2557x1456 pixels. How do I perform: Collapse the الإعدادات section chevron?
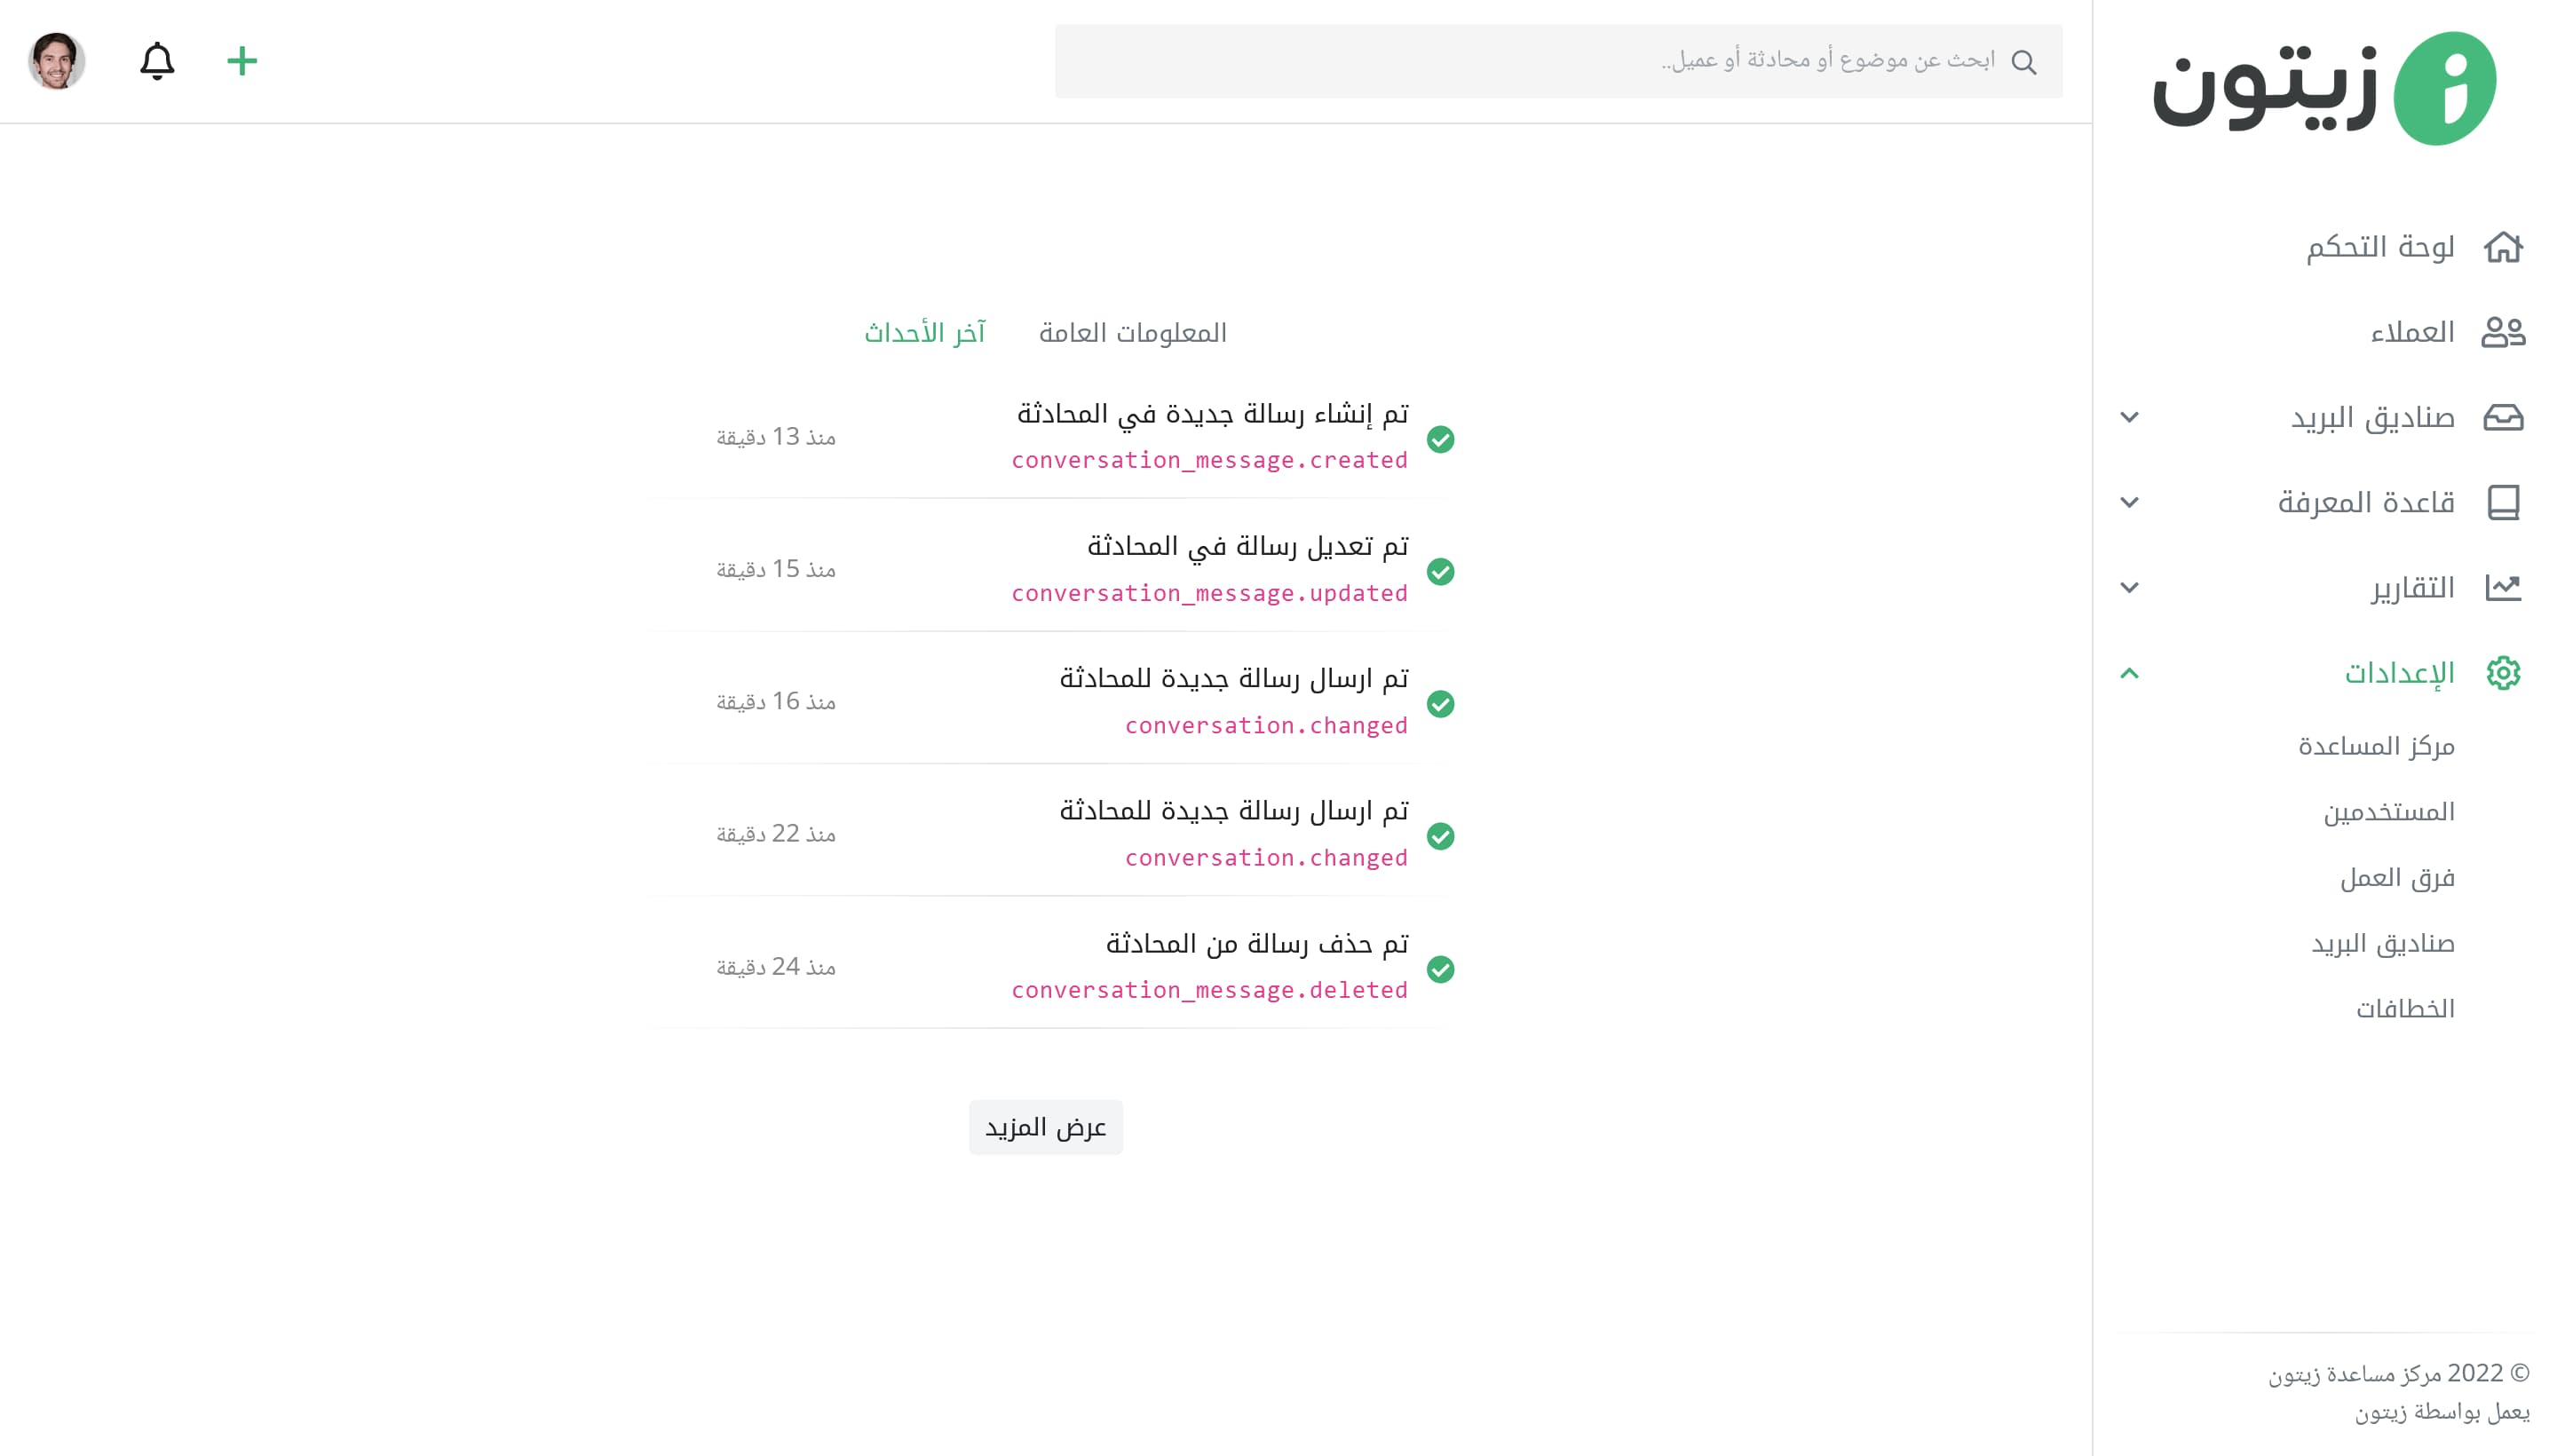coord(2129,673)
